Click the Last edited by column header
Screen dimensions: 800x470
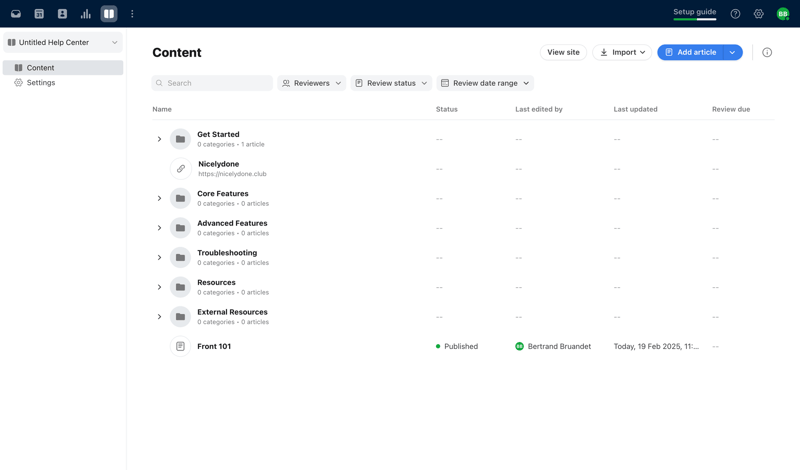[539, 109]
